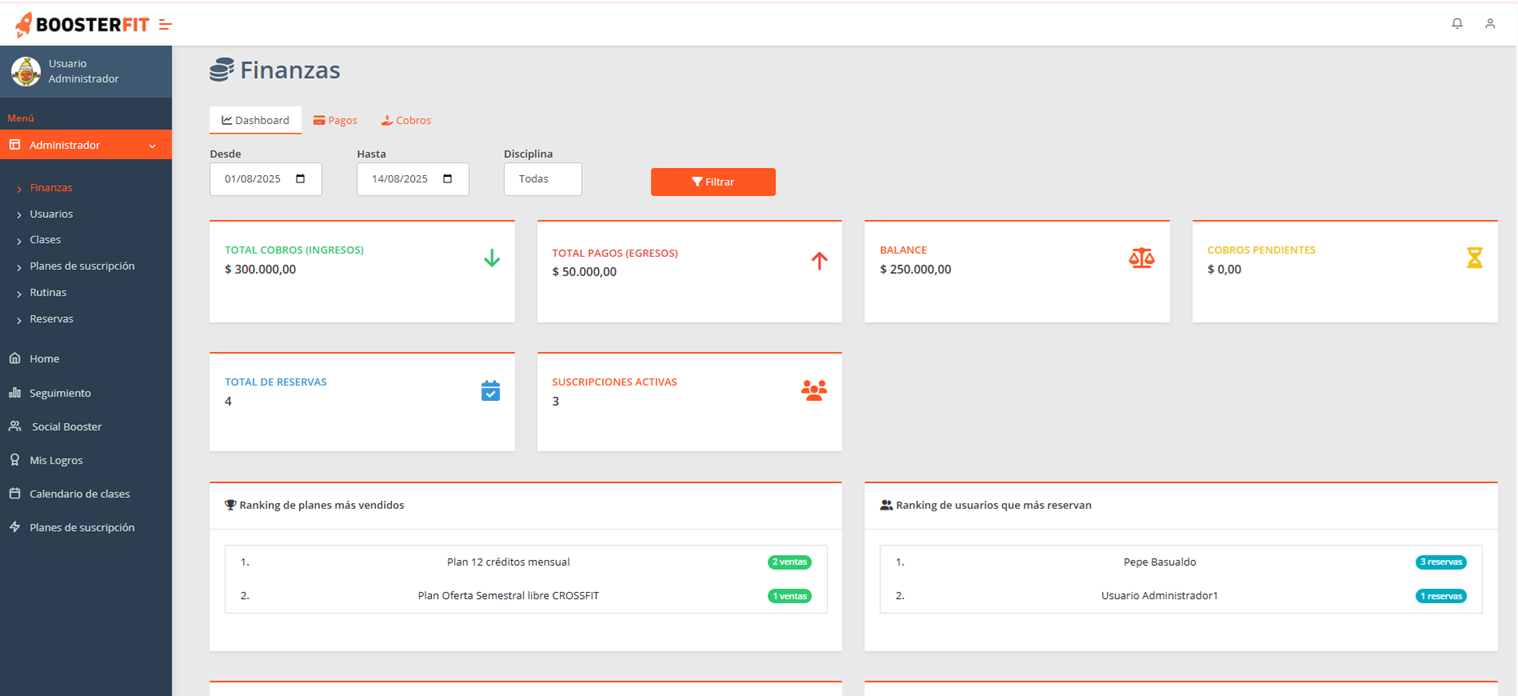Click the 1 reservas badge
The height and width of the screenshot is (696, 1518).
point(1441,596)
